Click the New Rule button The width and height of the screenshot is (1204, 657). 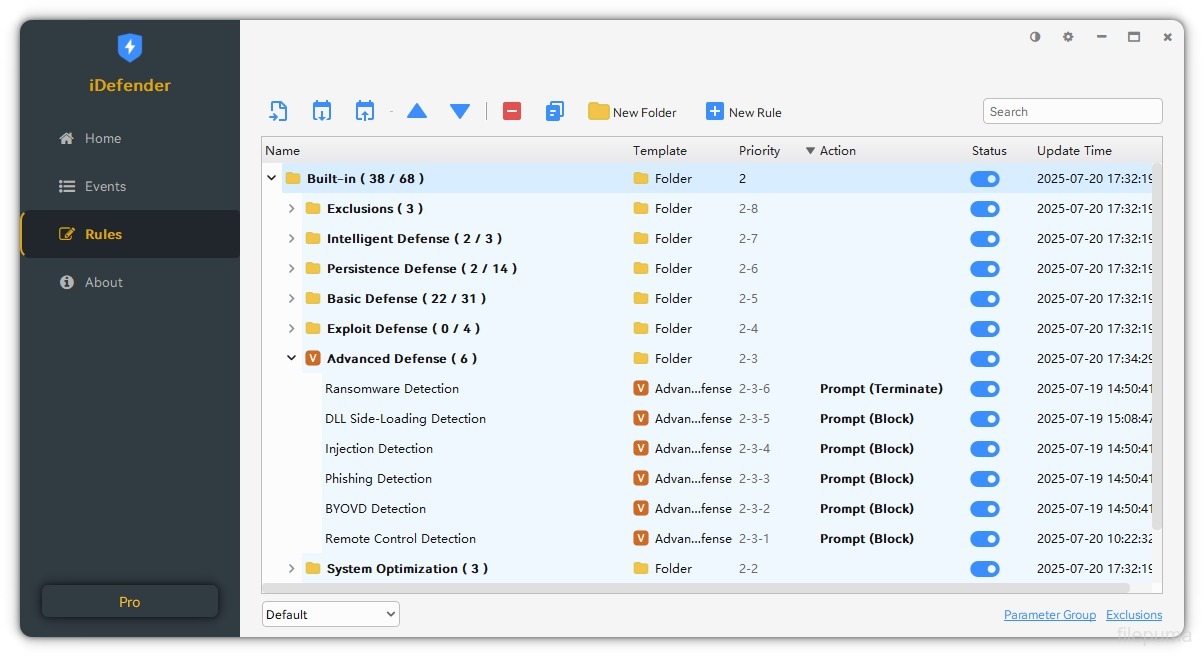(743, 111)
